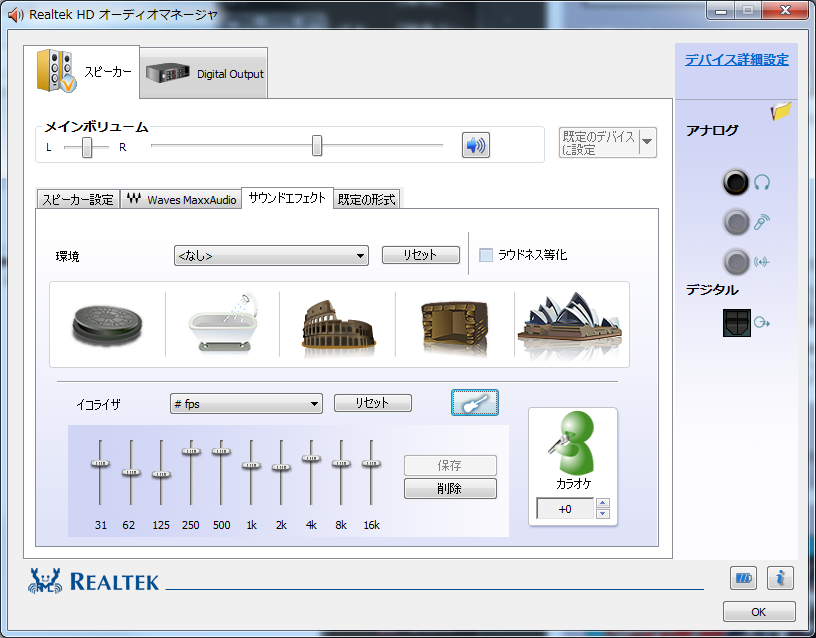Click the black headphone analog jack
This screenshot has height=638, width=816.
point(736,183)
